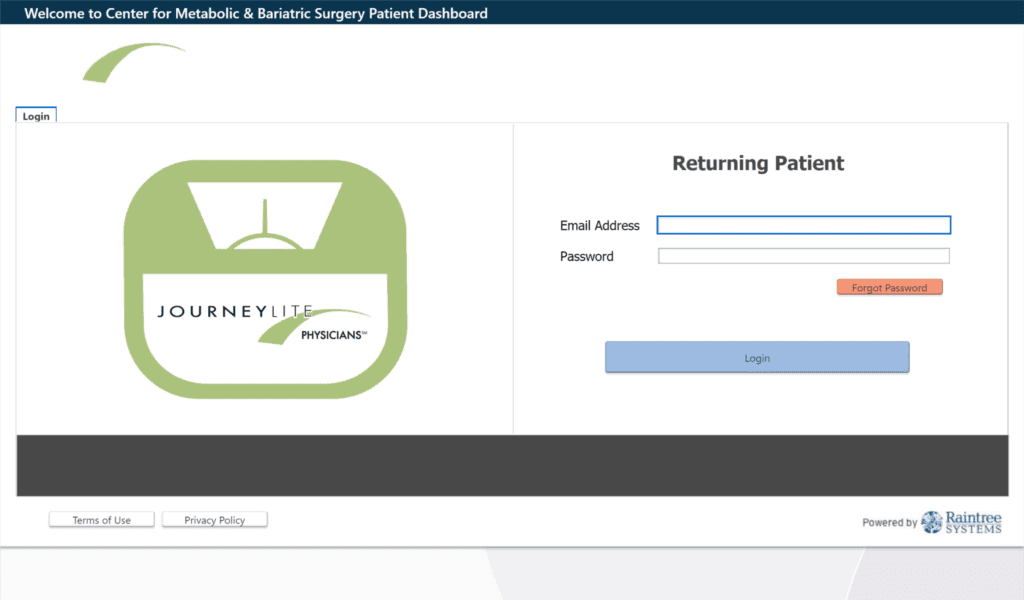Click the Raintree Systems logo
The height and width of the screenshot is (600, 1024).
click(x=961, y=522)
